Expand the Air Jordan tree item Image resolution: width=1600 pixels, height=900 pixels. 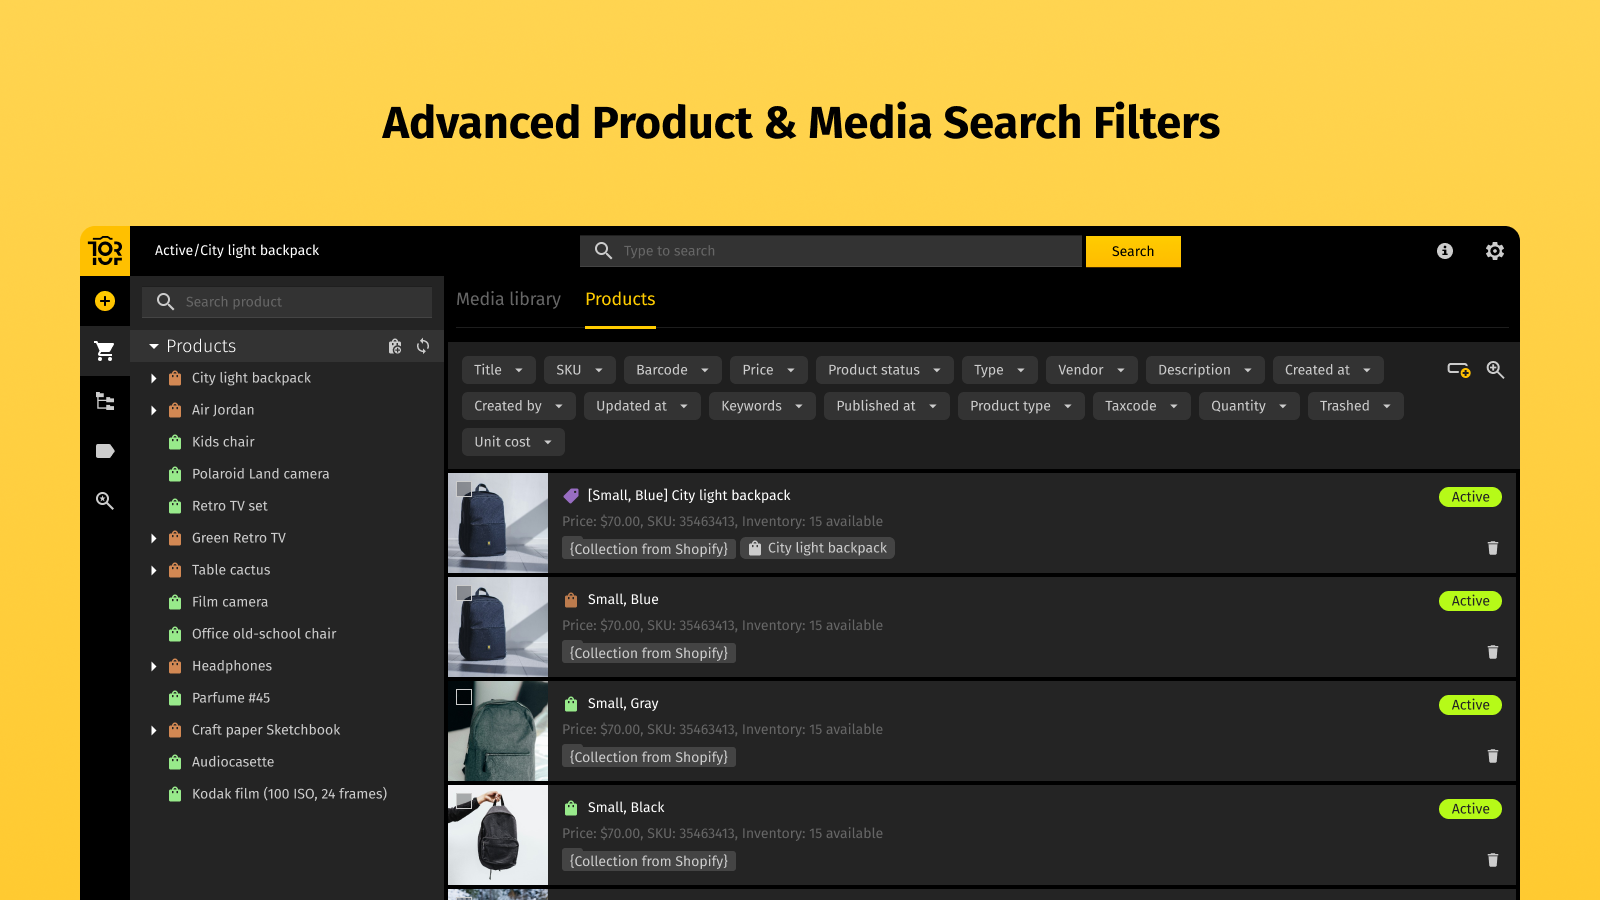(x=154, y=409)
